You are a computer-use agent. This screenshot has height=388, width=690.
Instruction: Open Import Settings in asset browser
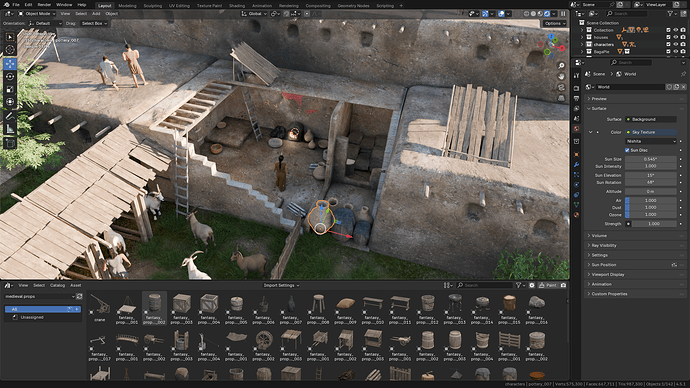pyautogui.click(x=281, y=286)
